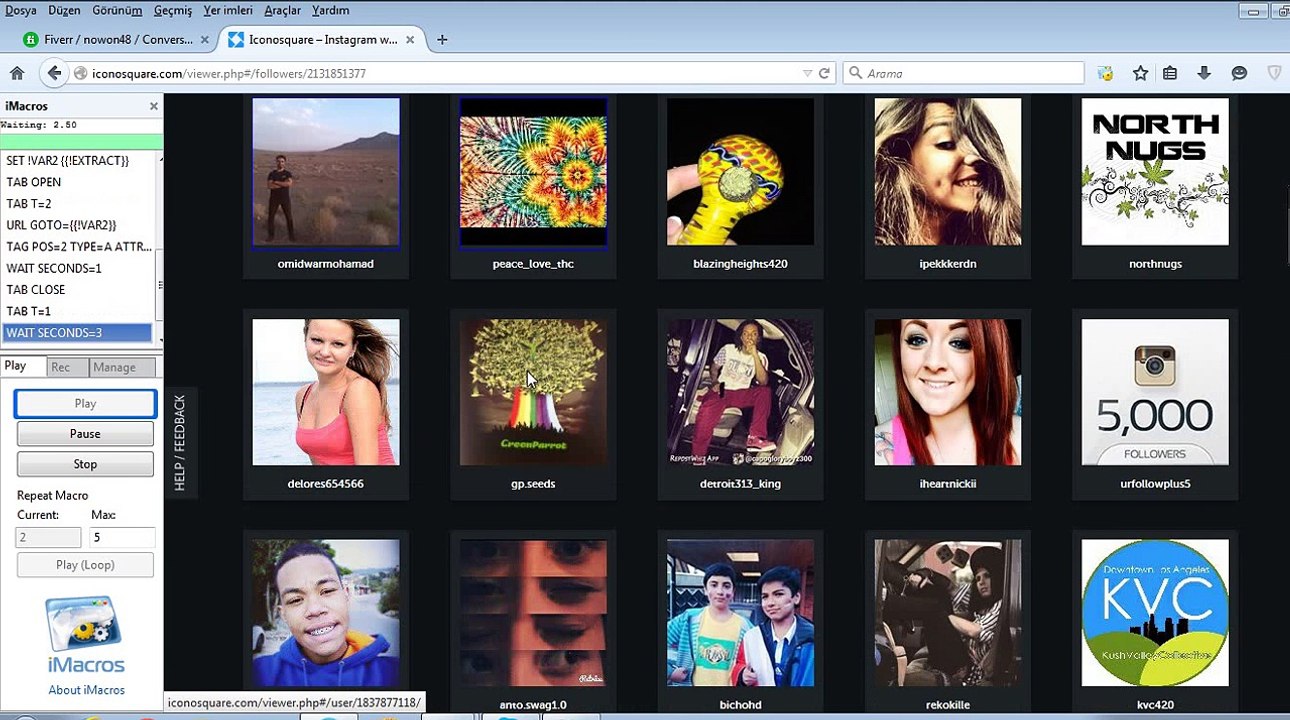1290x720 pixels.
Task: Click the Max repeat count field
Action: 122,537
